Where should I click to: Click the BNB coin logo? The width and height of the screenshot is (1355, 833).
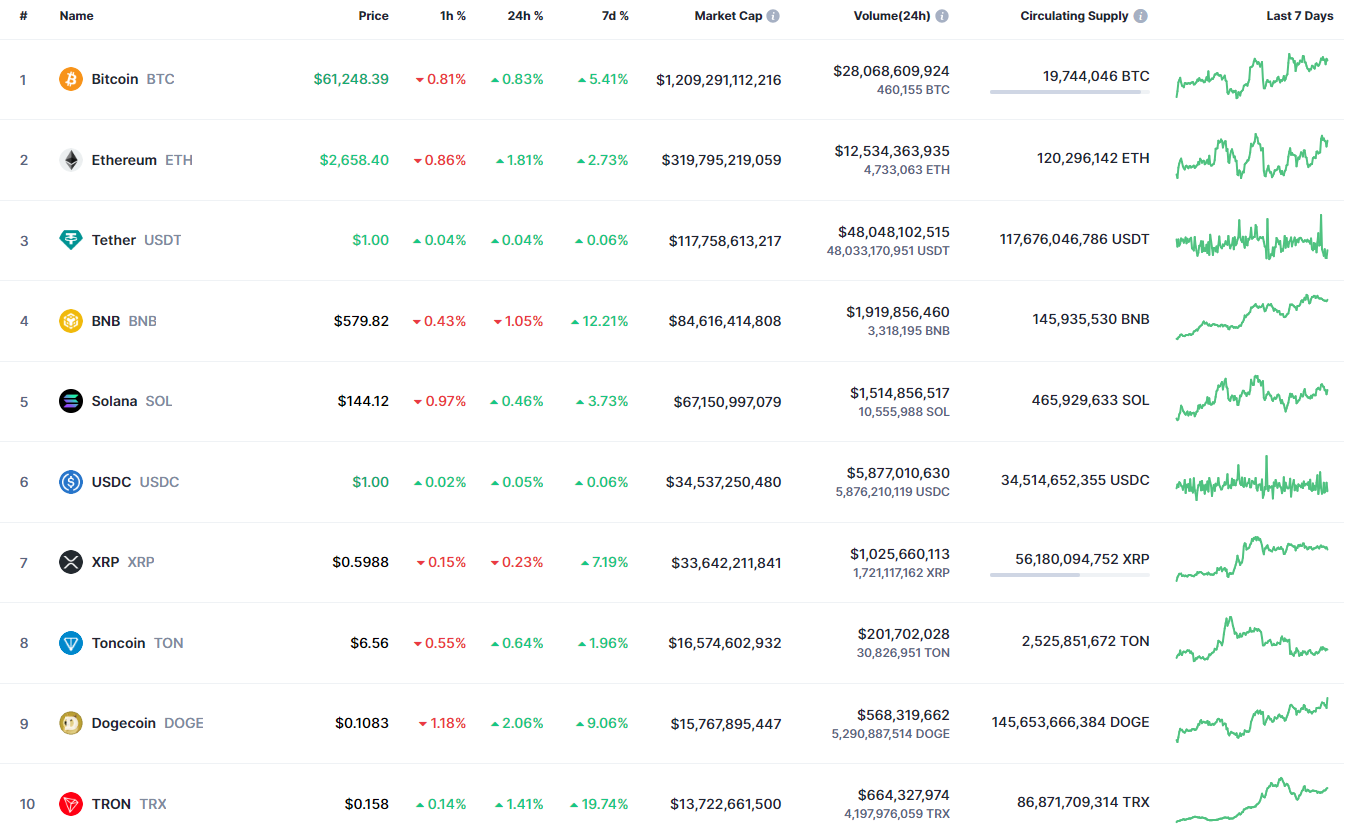point(70,321)
